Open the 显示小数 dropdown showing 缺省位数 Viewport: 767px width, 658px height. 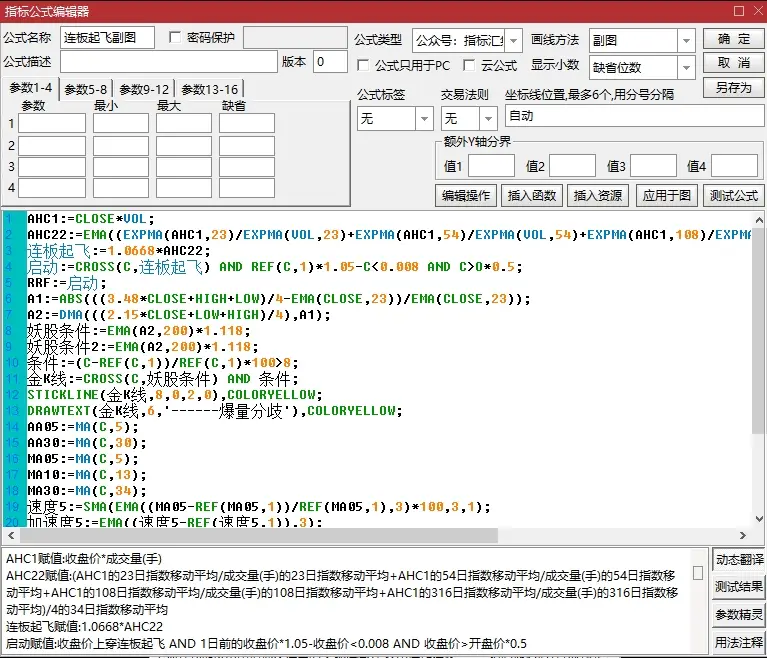pos(686,67)
